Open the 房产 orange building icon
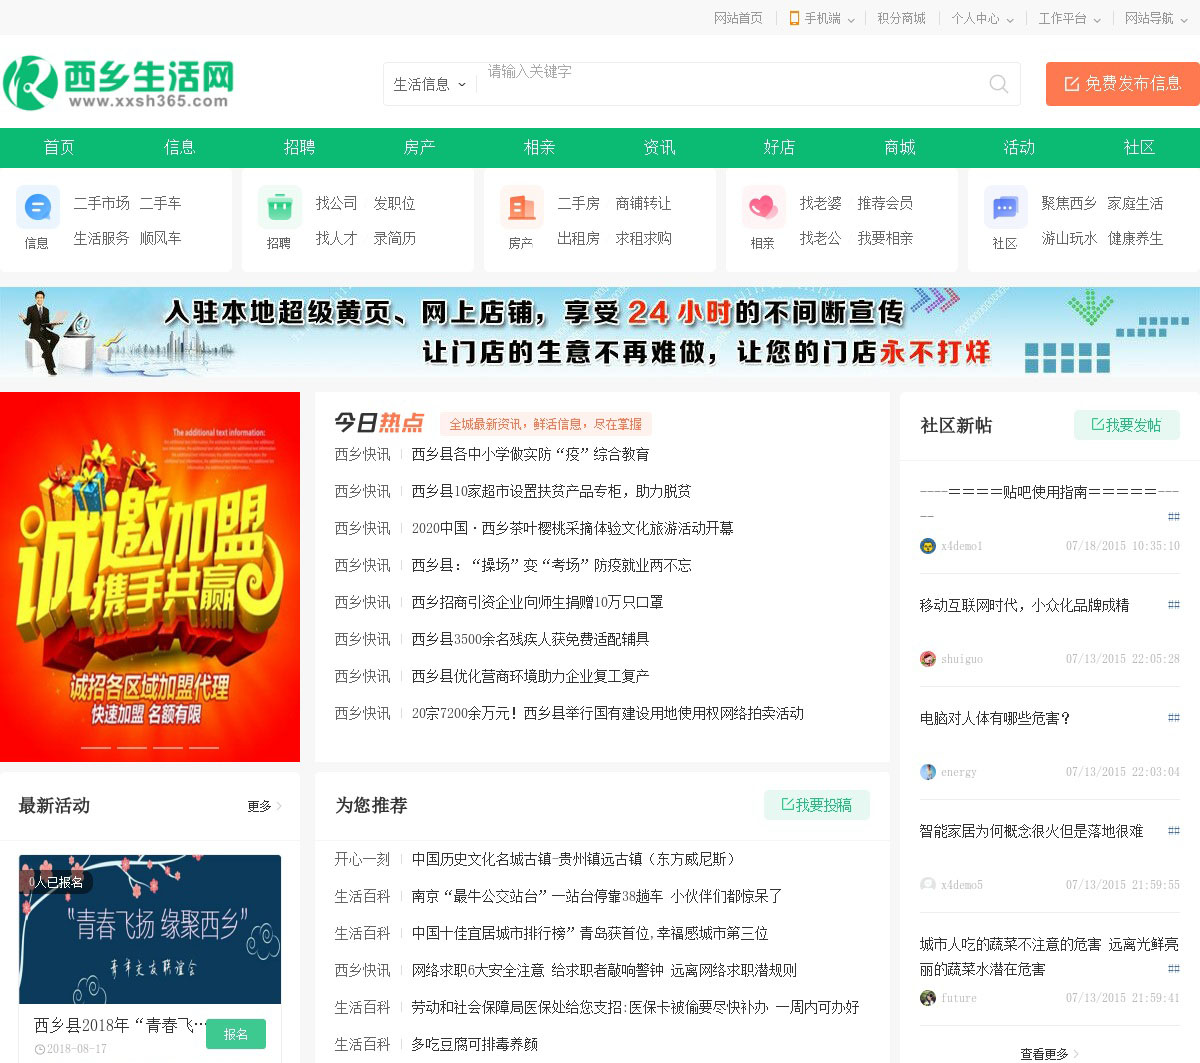The image size is (1200, 1063). coord(521,208)
